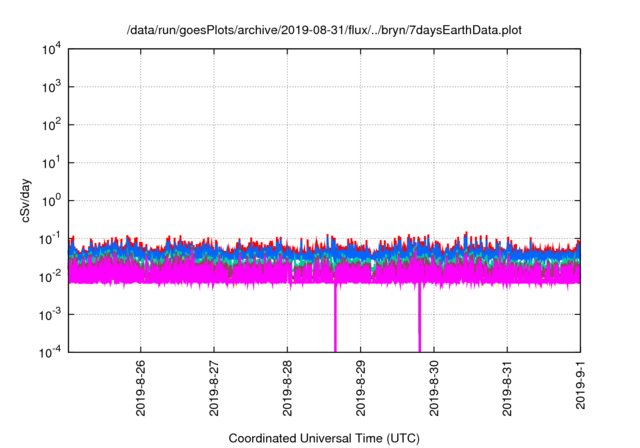Click the cSv/day y-axis label
640x448 pixels.
pos(26,200)
